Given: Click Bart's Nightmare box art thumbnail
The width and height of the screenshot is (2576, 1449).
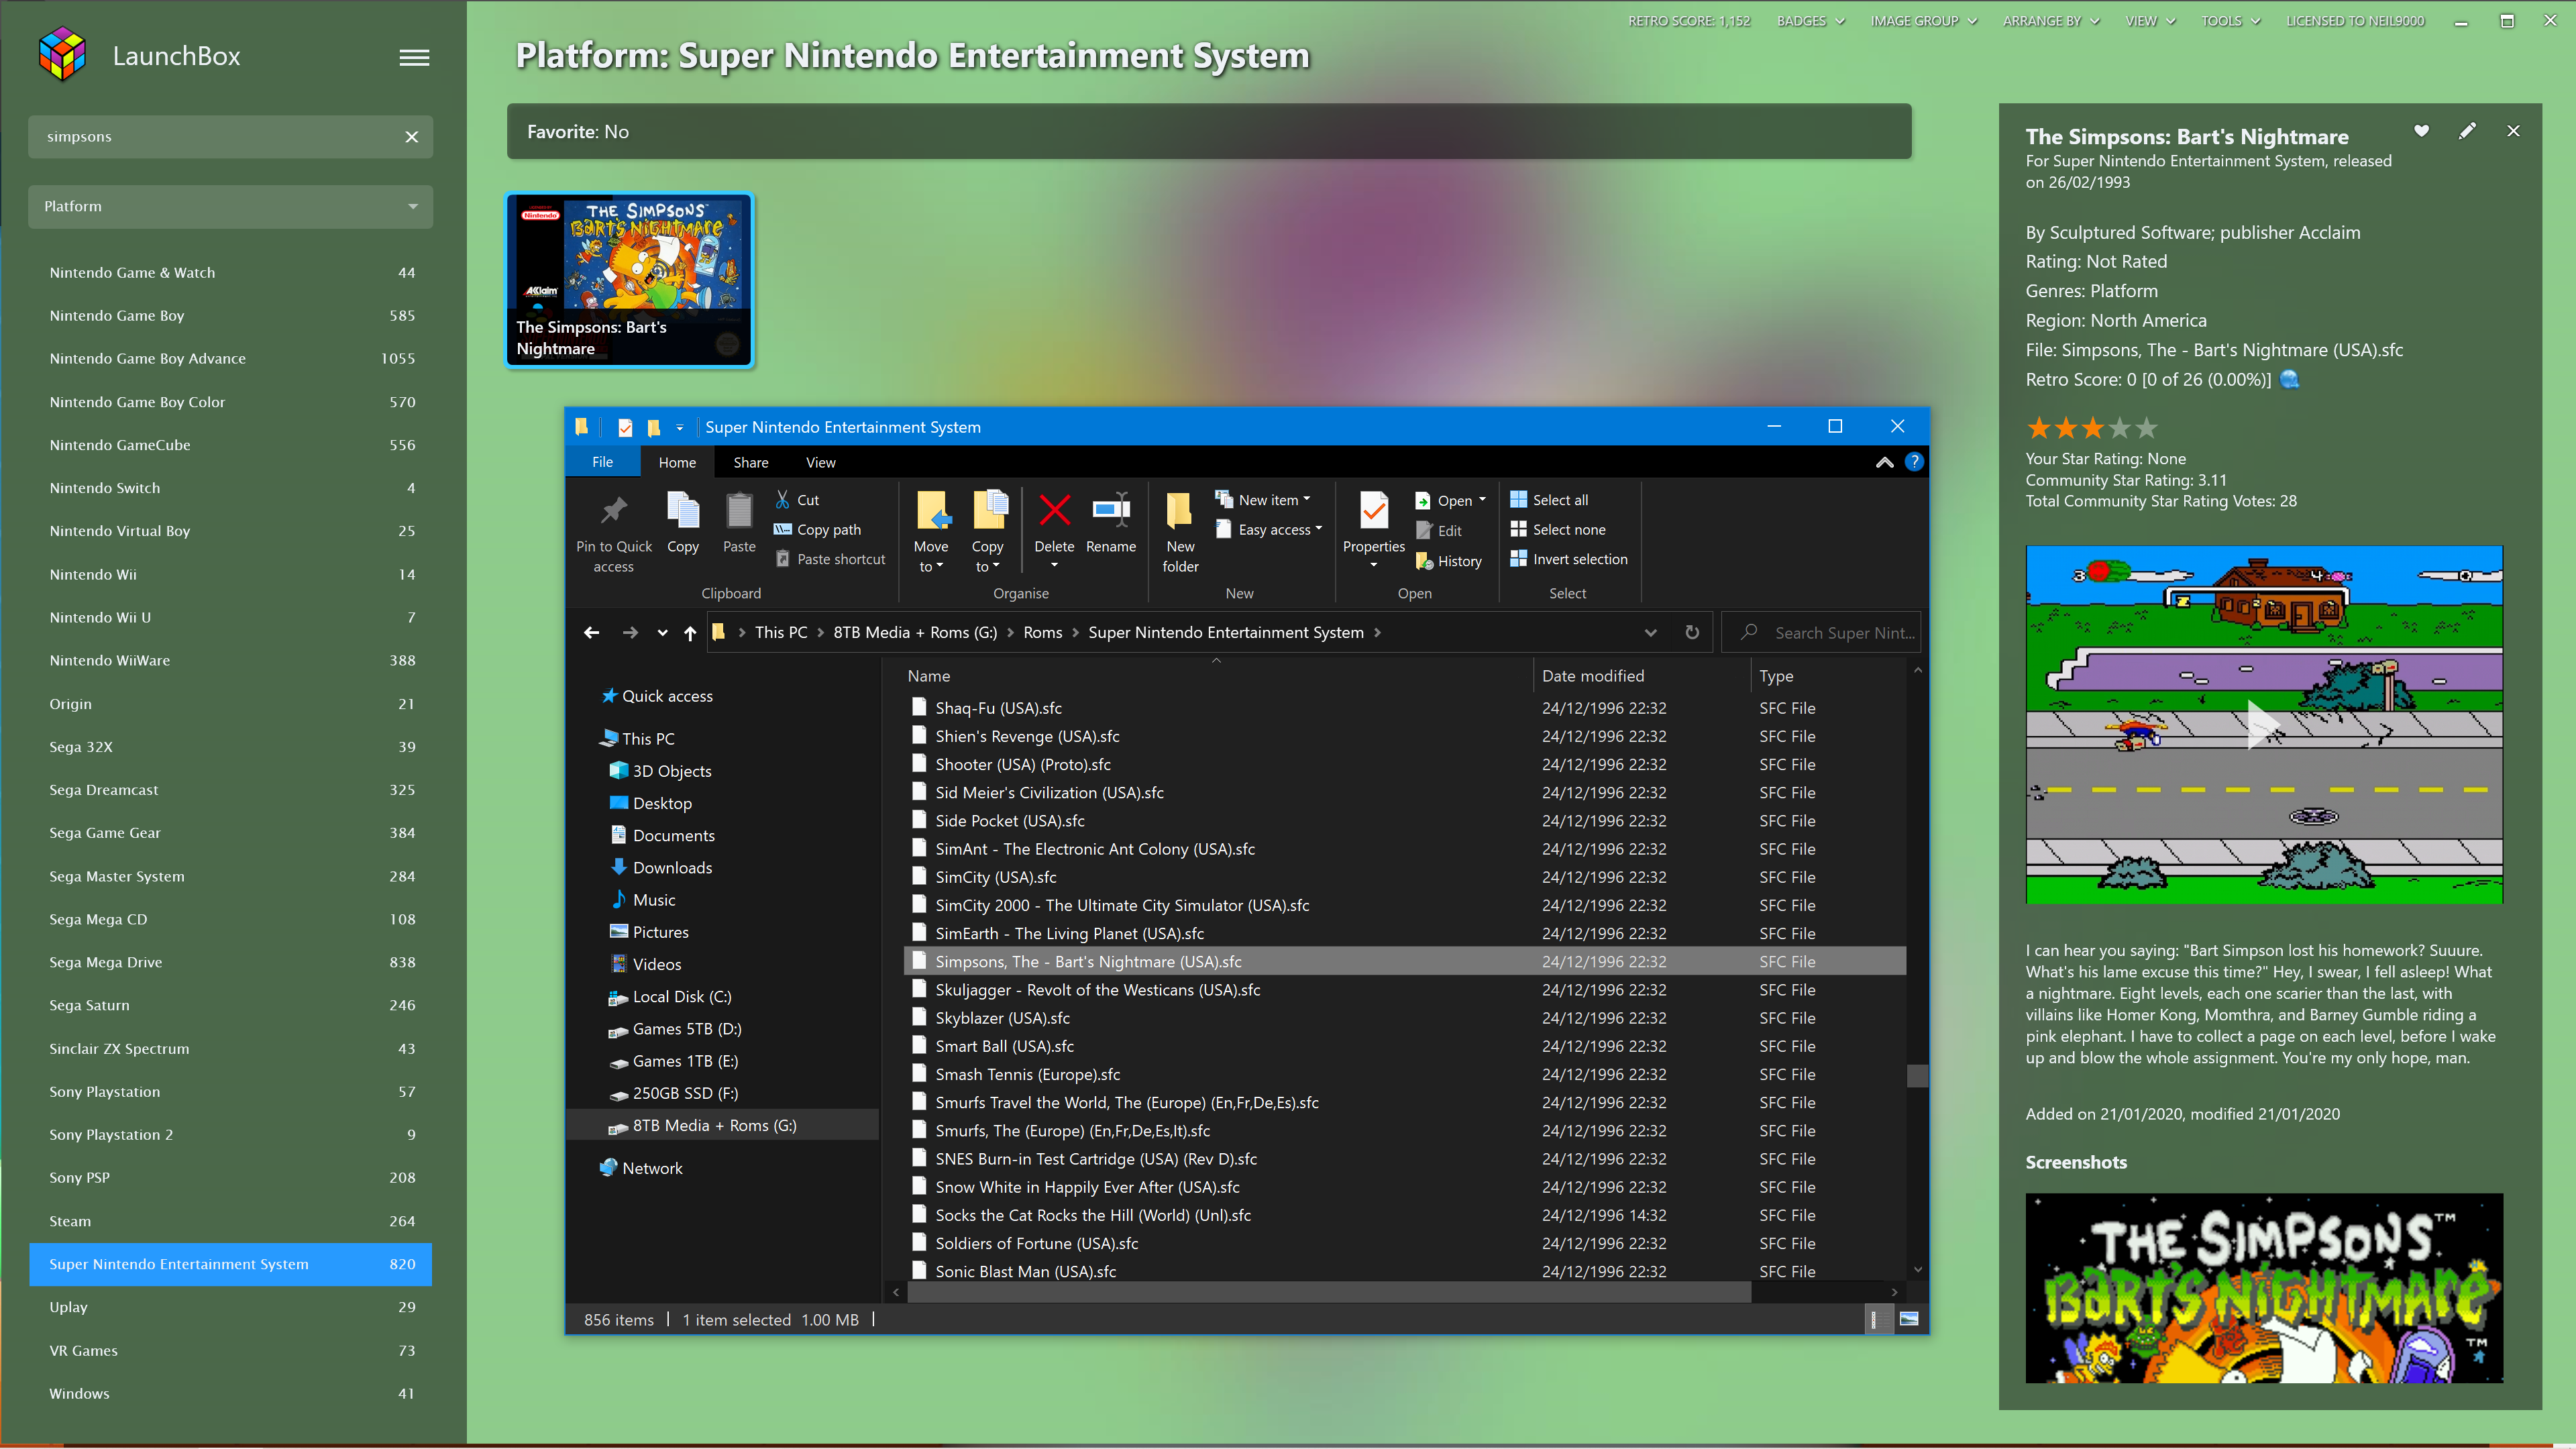Looking at the screenshot, I should point(629,280).
